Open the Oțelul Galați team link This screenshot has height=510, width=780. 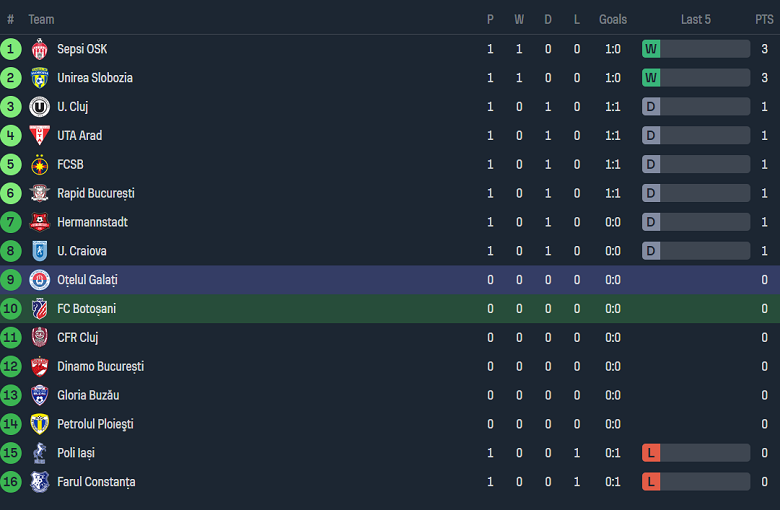coord(87,280)
